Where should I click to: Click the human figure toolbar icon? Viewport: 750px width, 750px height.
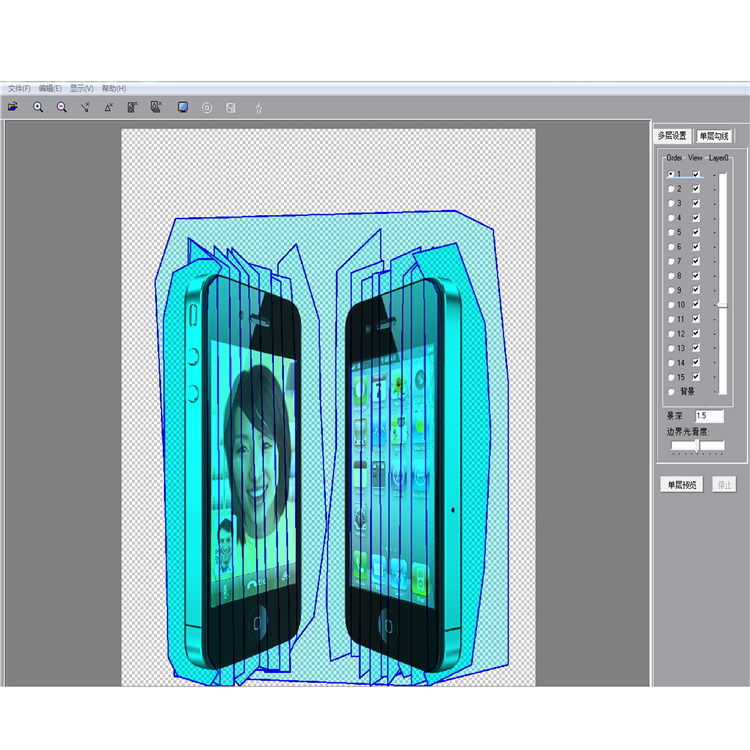[x=259, y=108]
